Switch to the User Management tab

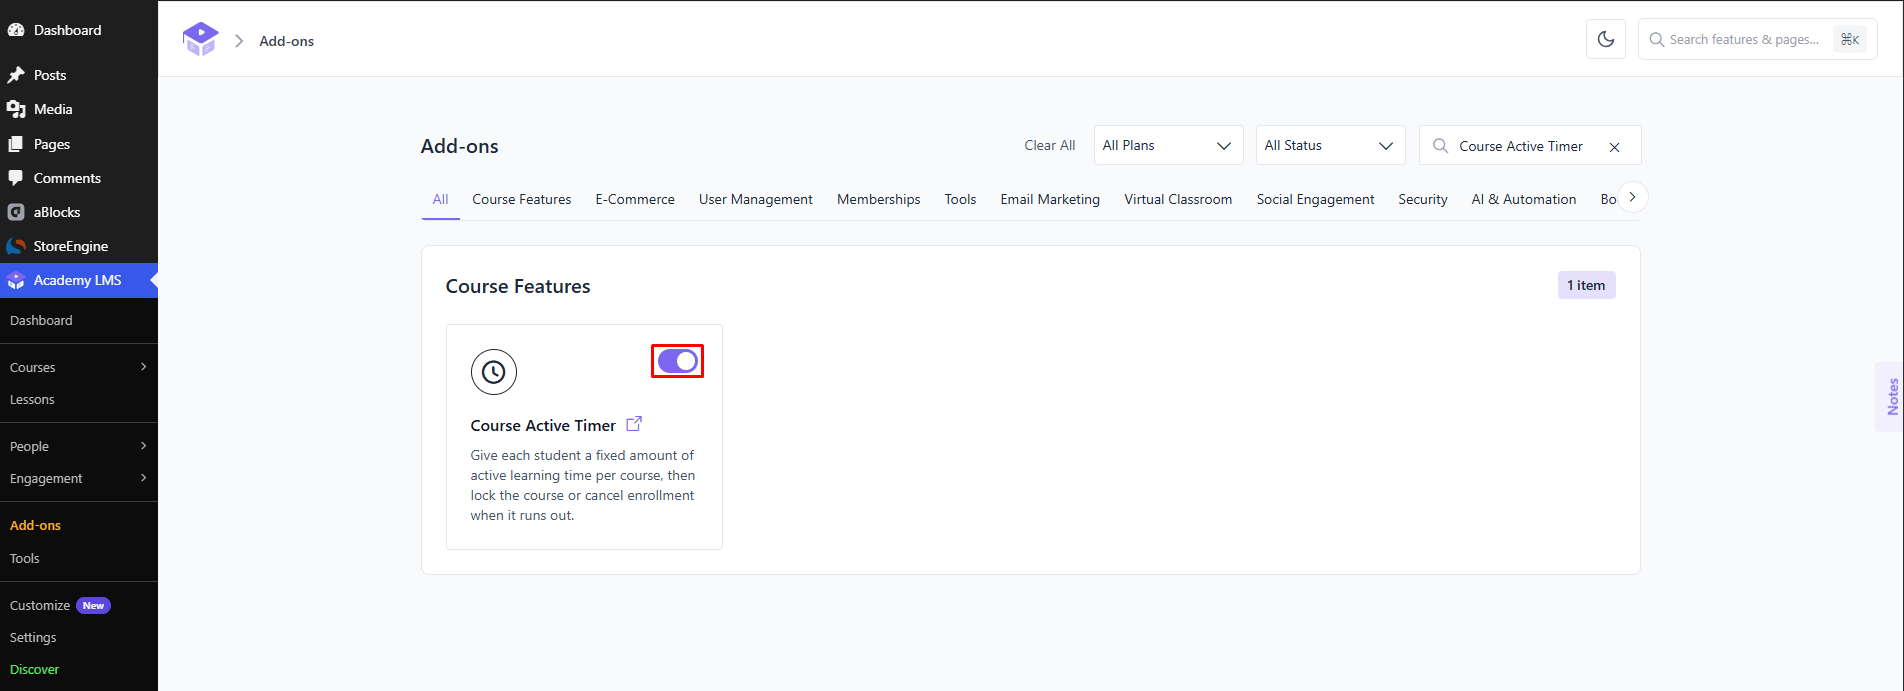coord(756,199)
